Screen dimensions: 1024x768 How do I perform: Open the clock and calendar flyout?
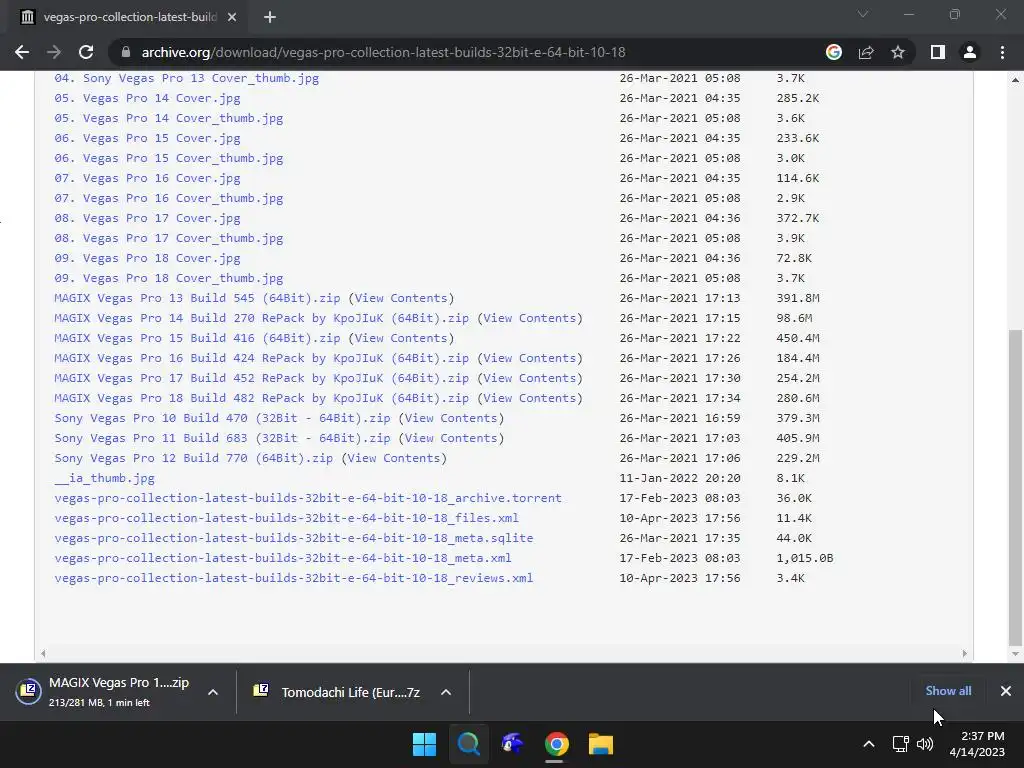click(978, 744)
